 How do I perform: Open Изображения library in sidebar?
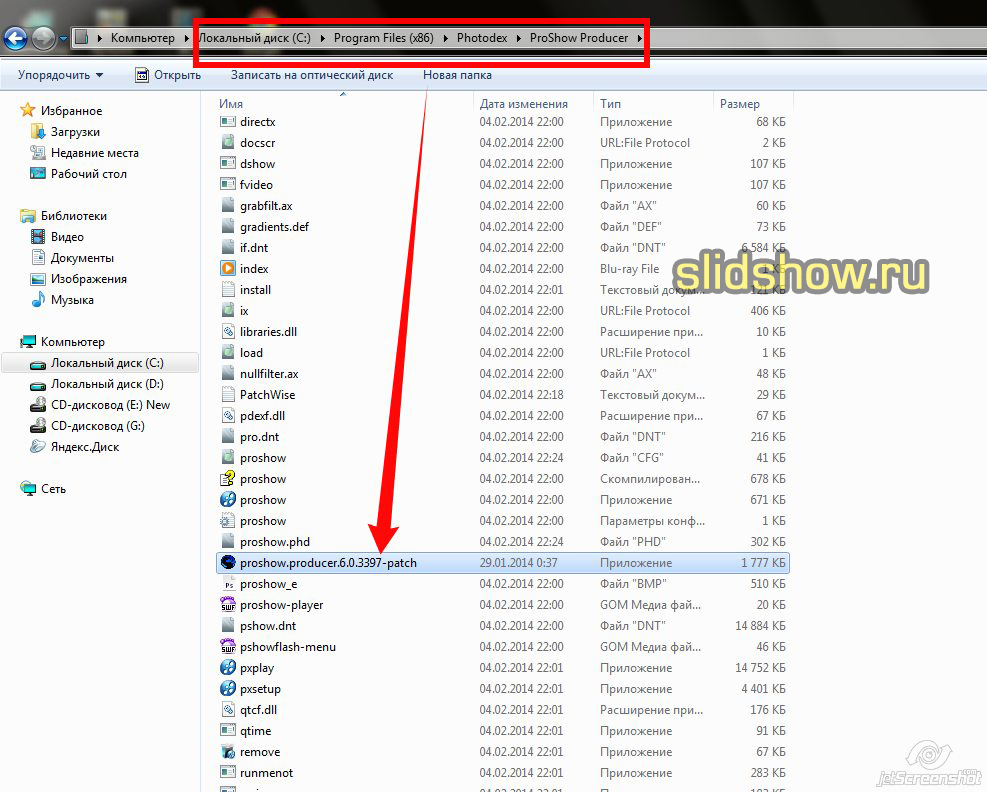(x=89, y=279)
